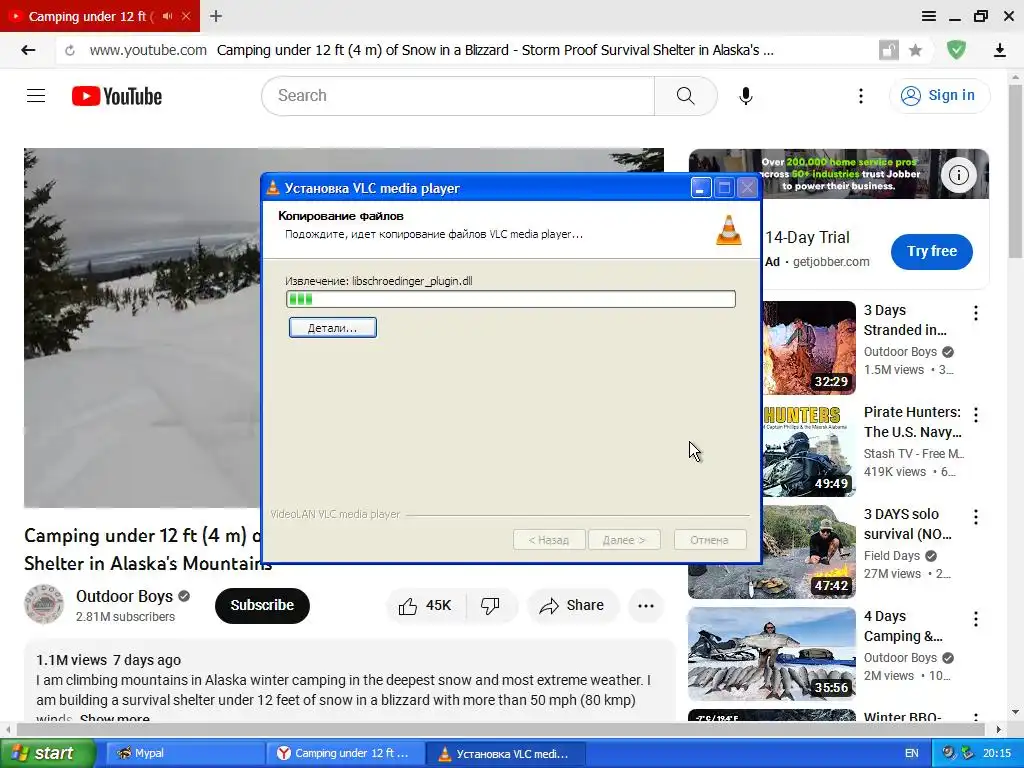1024x768 pixels.
Task: Open 3 Days Stranded video thumbnail
Action: (x=808, y=347)
